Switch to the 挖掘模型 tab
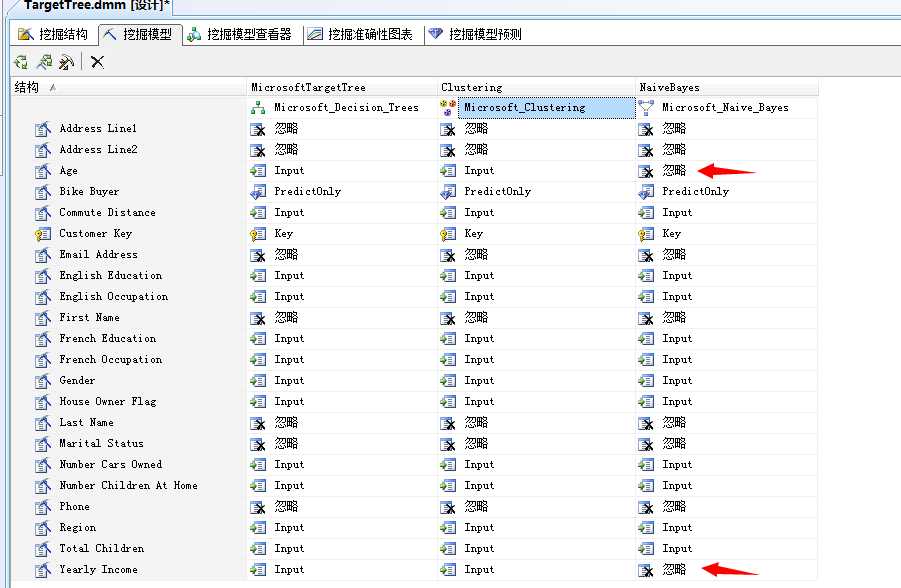 140,34
